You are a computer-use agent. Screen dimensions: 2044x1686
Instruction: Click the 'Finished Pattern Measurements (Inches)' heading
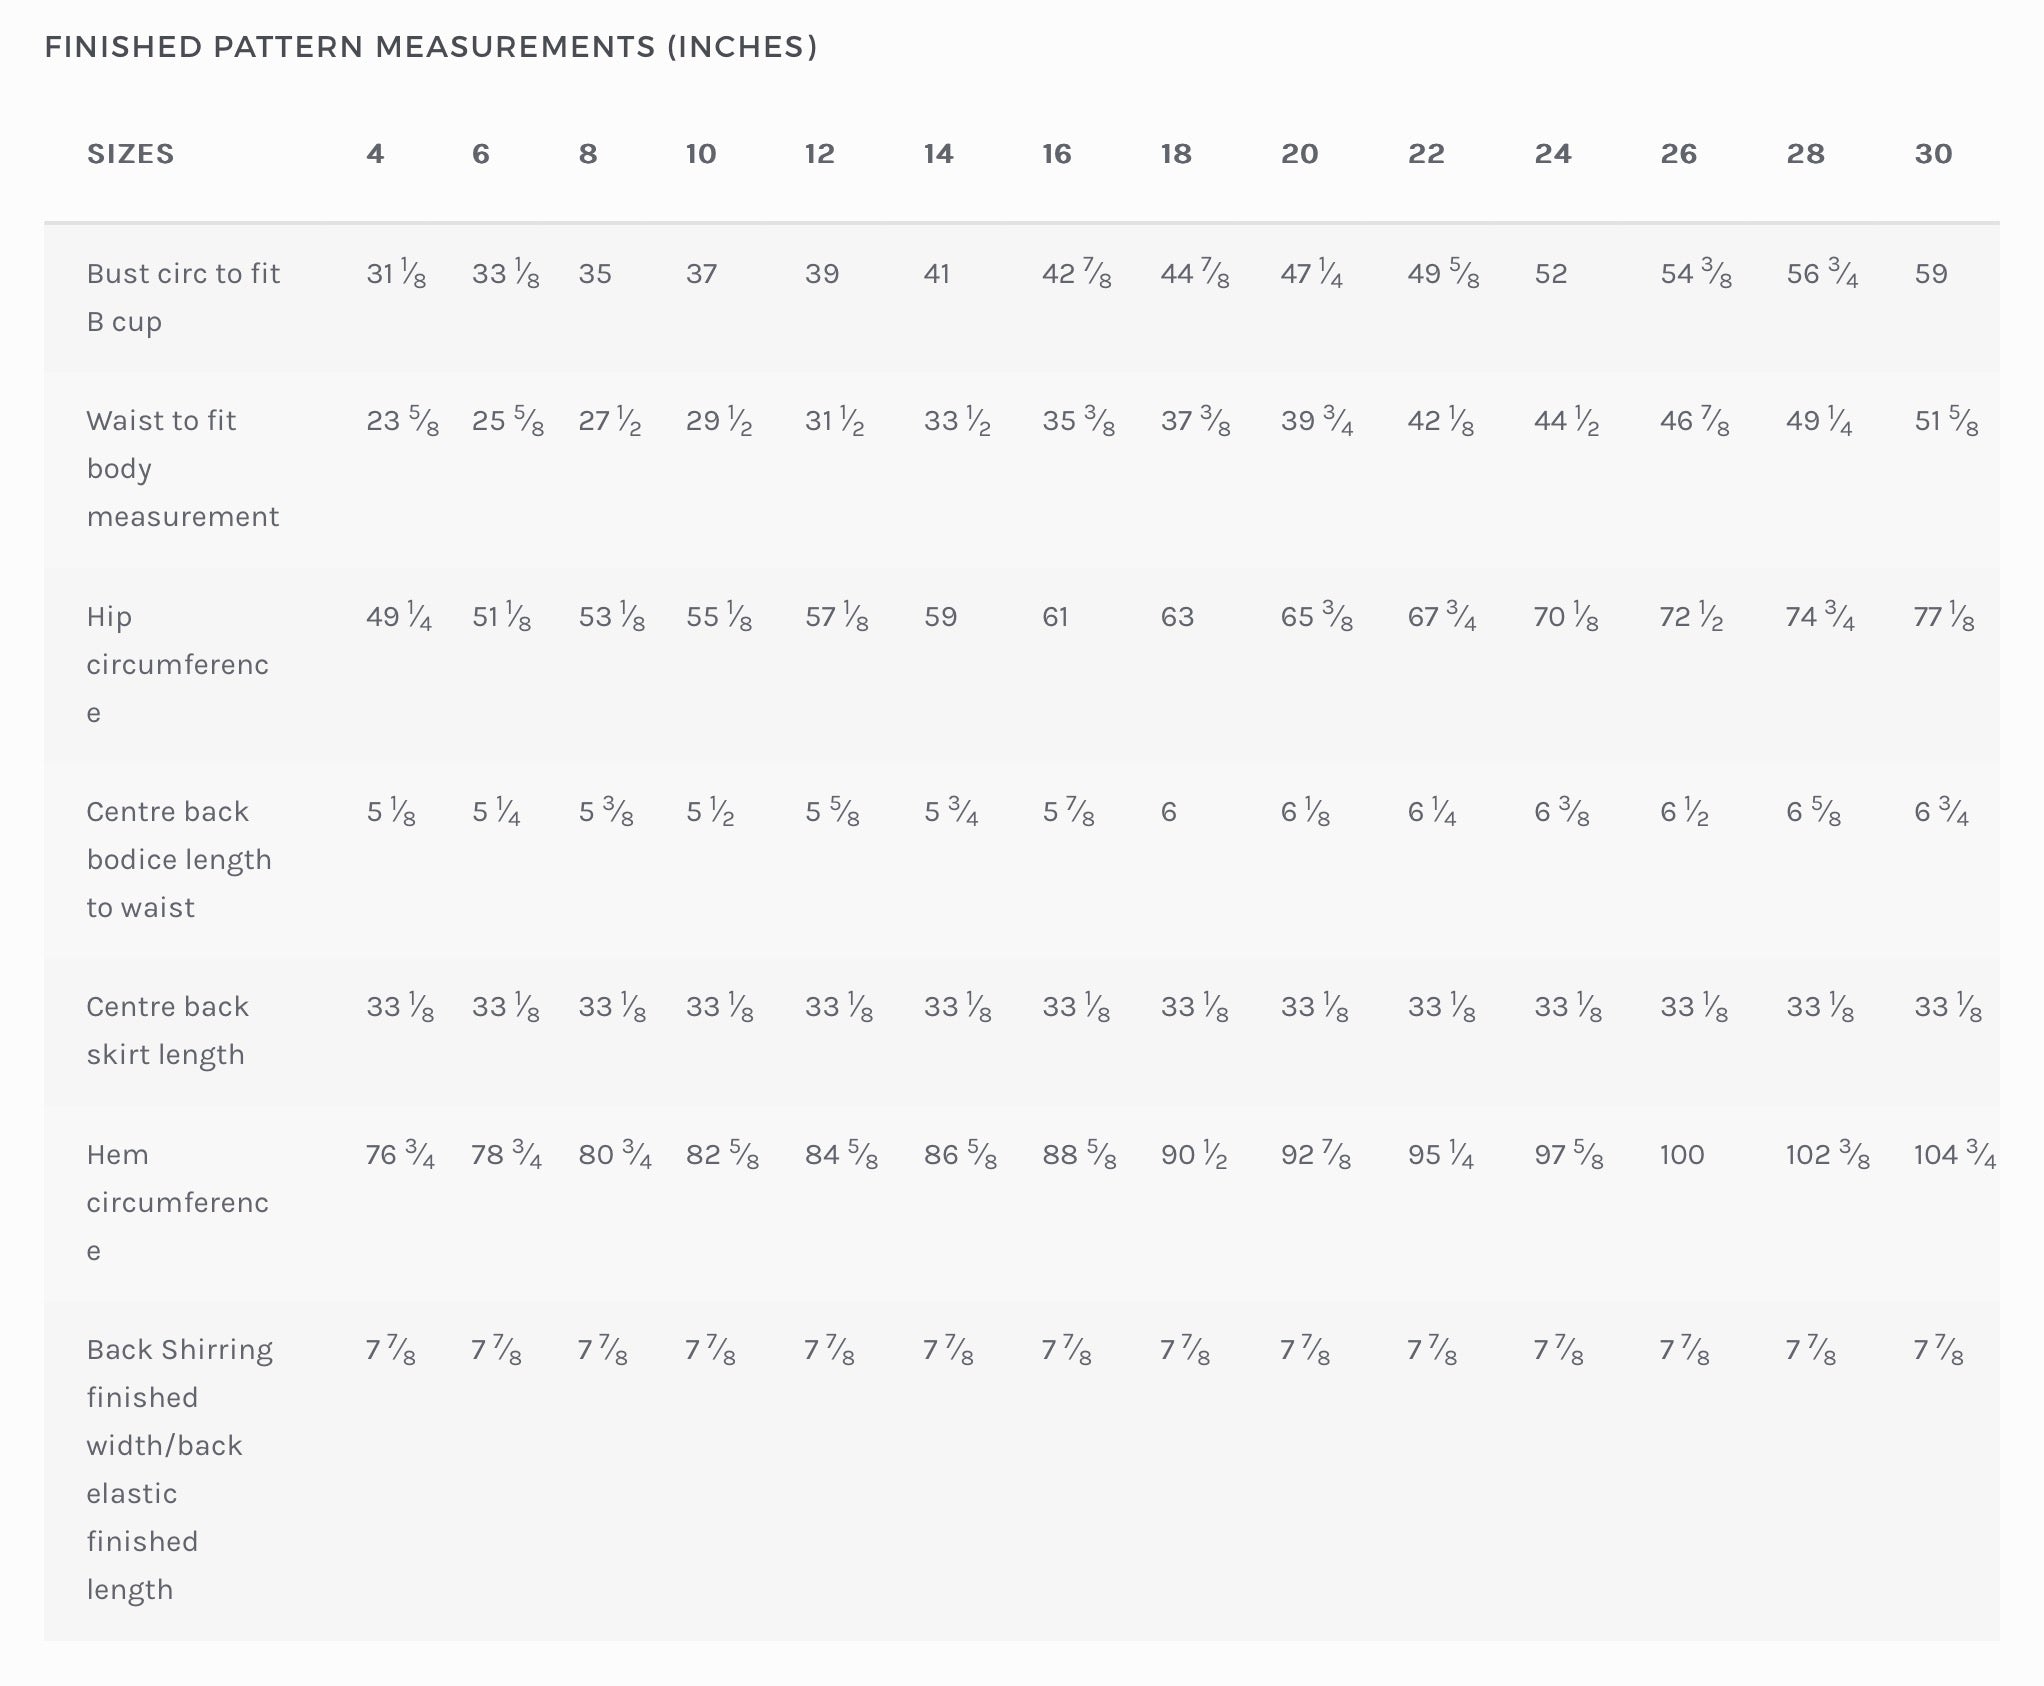point(431,47)
